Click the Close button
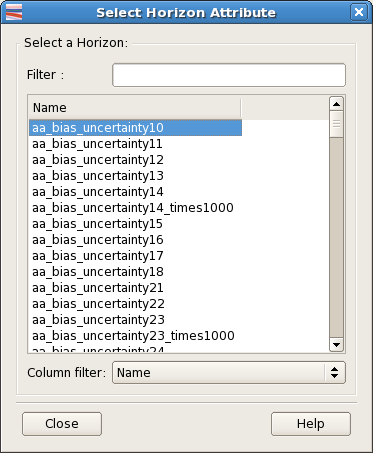The image size is (373, 453). [62, 424]
